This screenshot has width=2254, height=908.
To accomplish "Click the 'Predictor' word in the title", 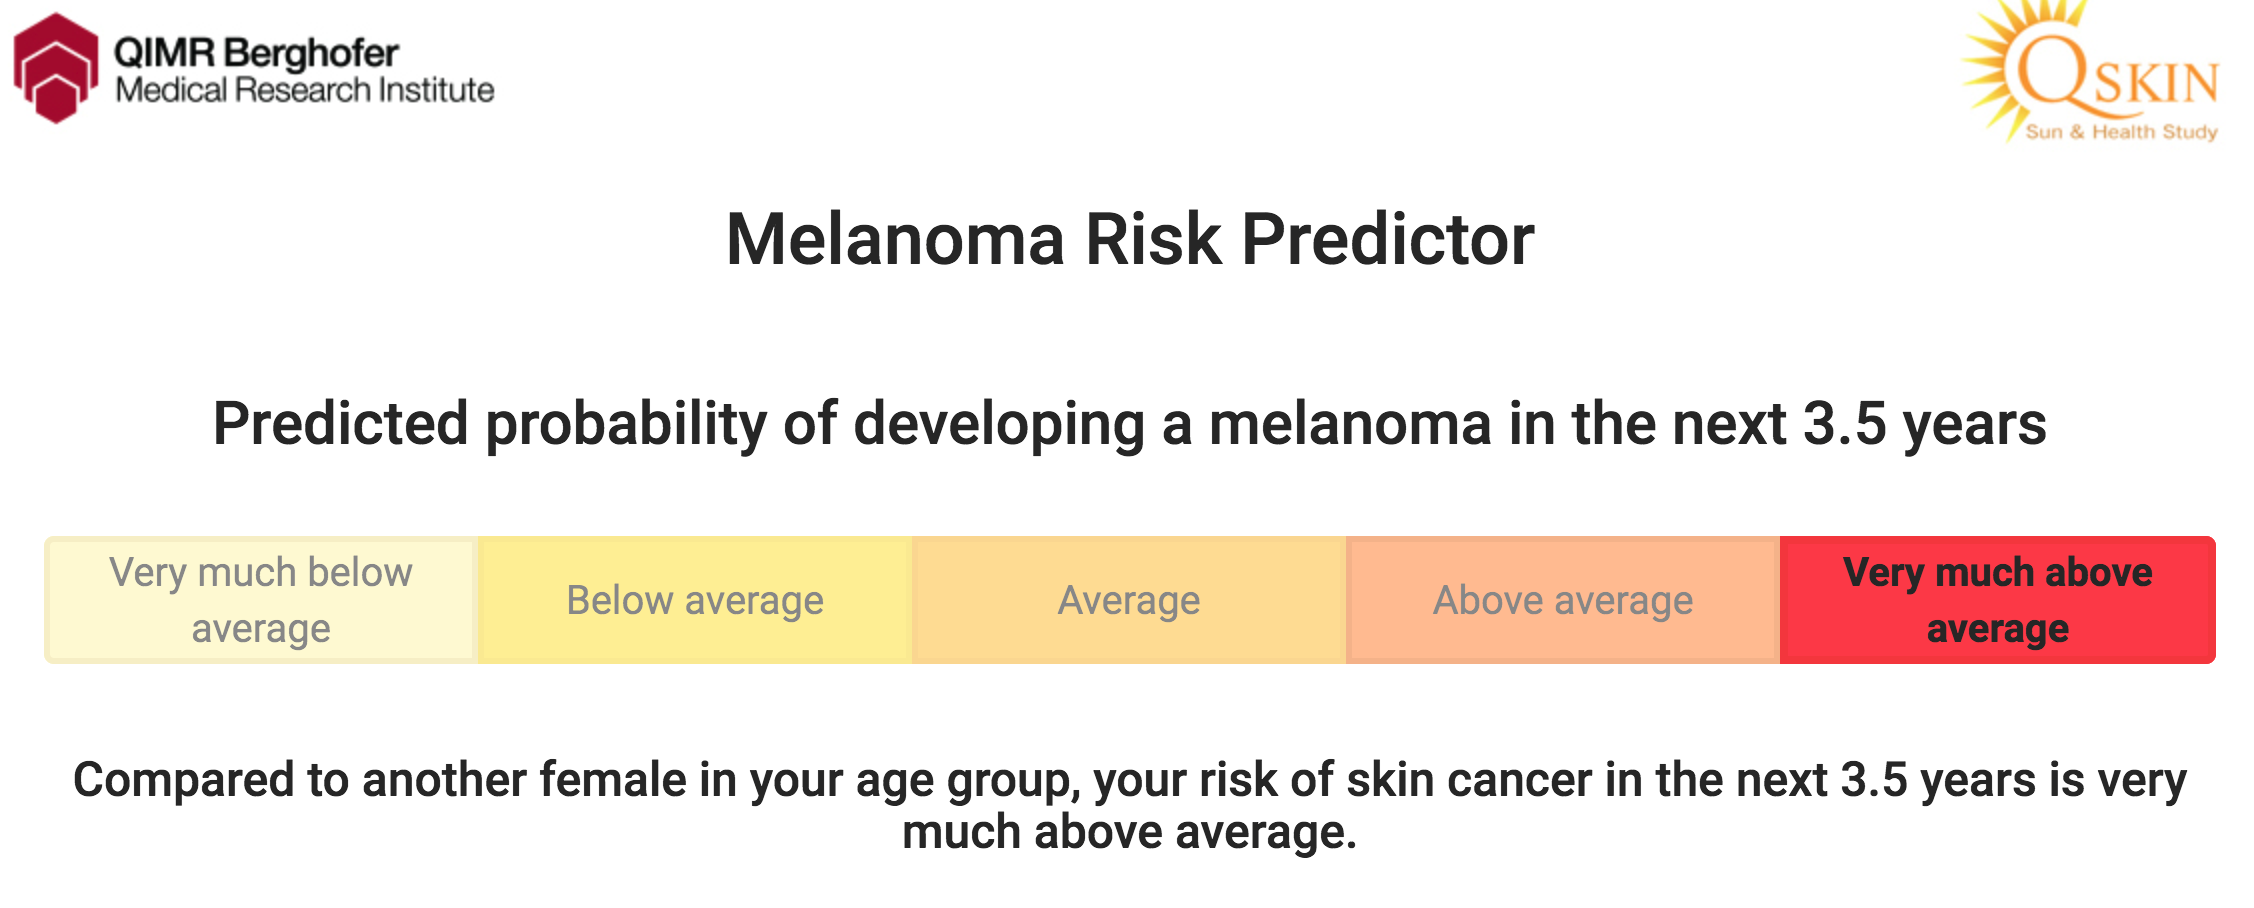I will (1388, 240).
